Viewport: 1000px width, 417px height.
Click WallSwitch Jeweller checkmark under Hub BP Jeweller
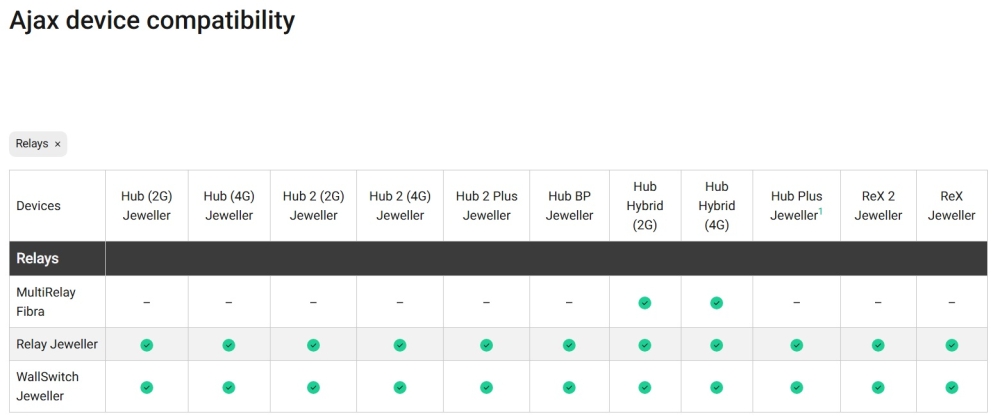[569, 387]
